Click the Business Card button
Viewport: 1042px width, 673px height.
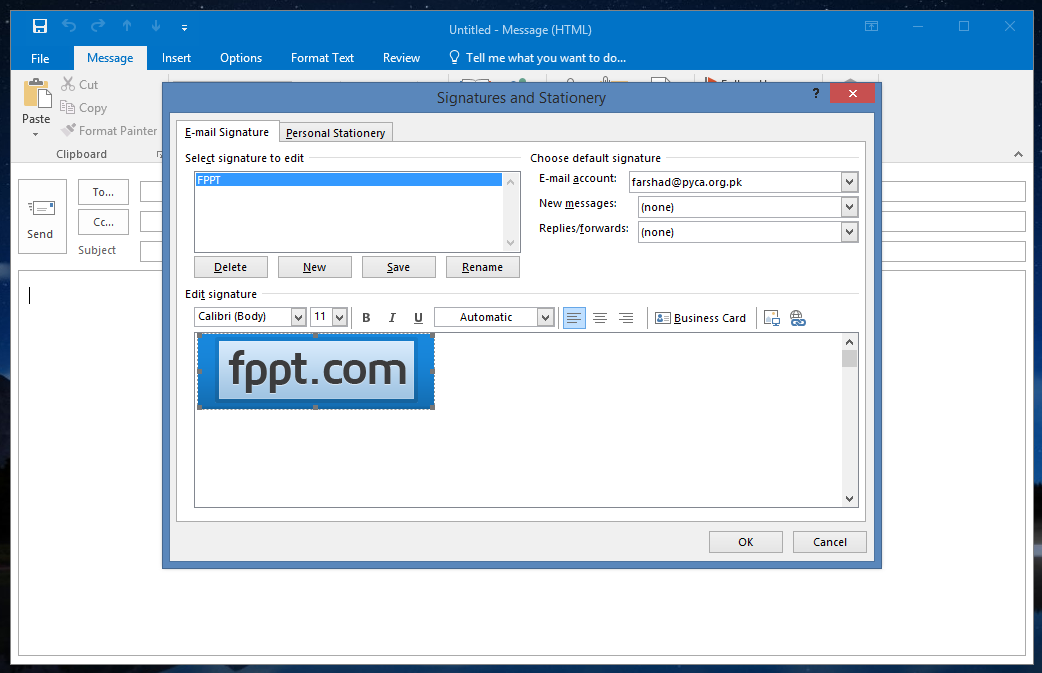(700, 318)
